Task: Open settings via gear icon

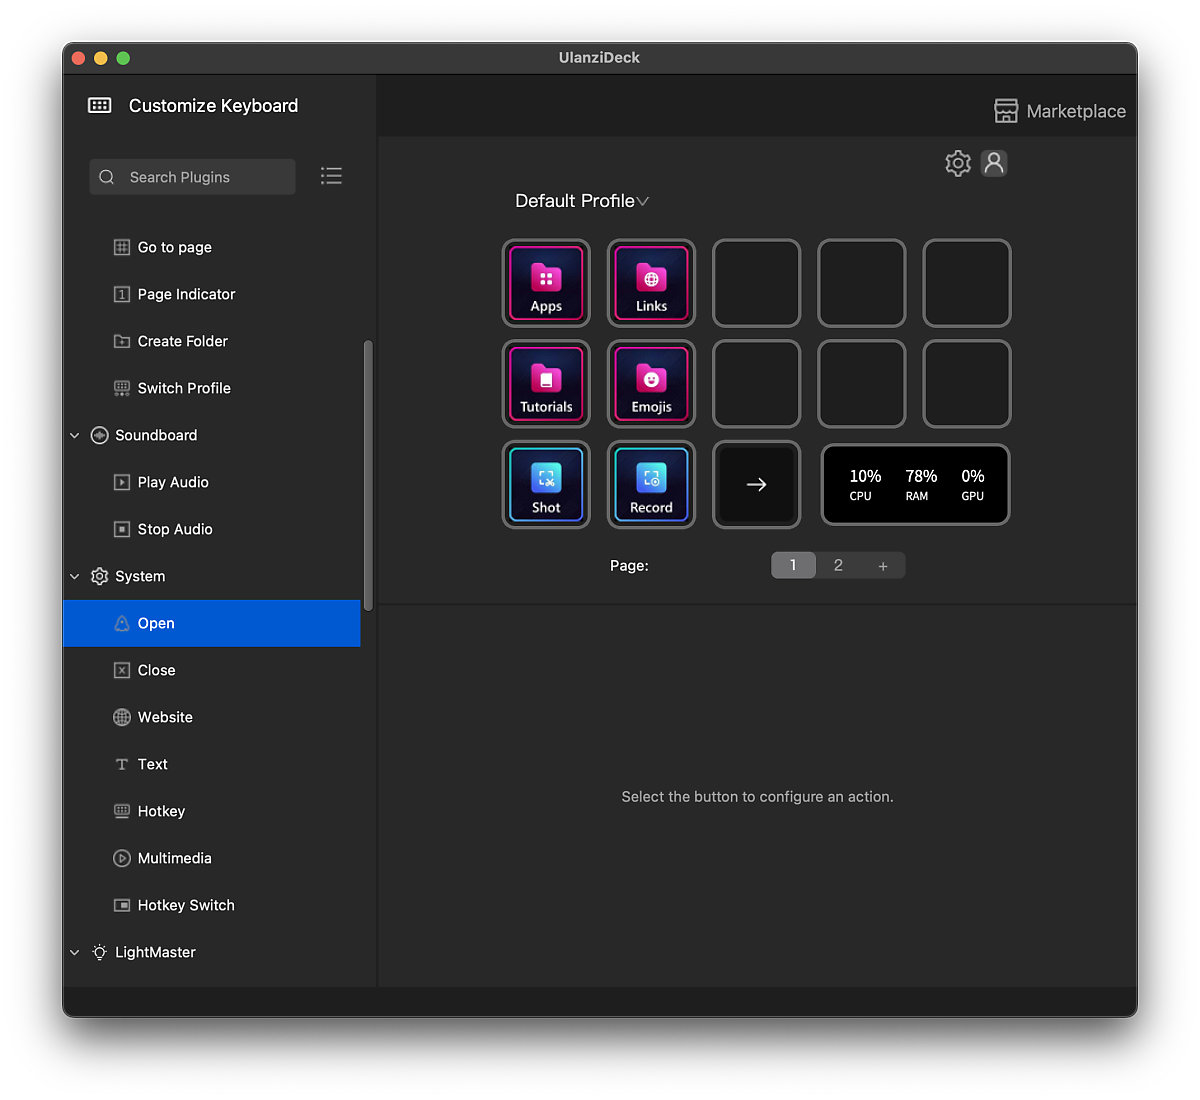Action: (958, 163)
